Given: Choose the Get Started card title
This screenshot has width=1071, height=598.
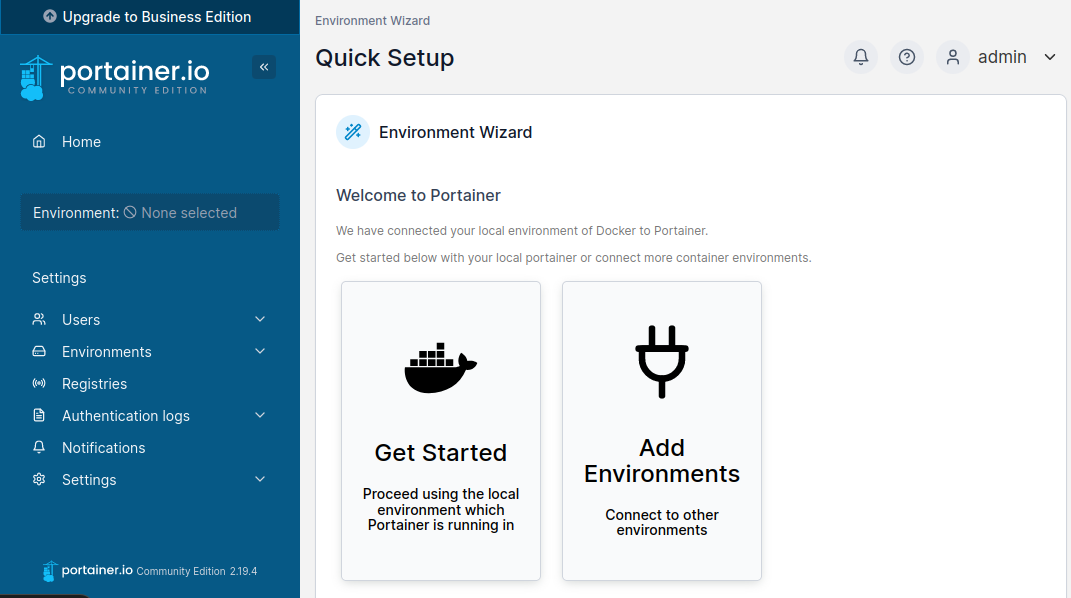Looking at the screenshot, I should (441, 453).
